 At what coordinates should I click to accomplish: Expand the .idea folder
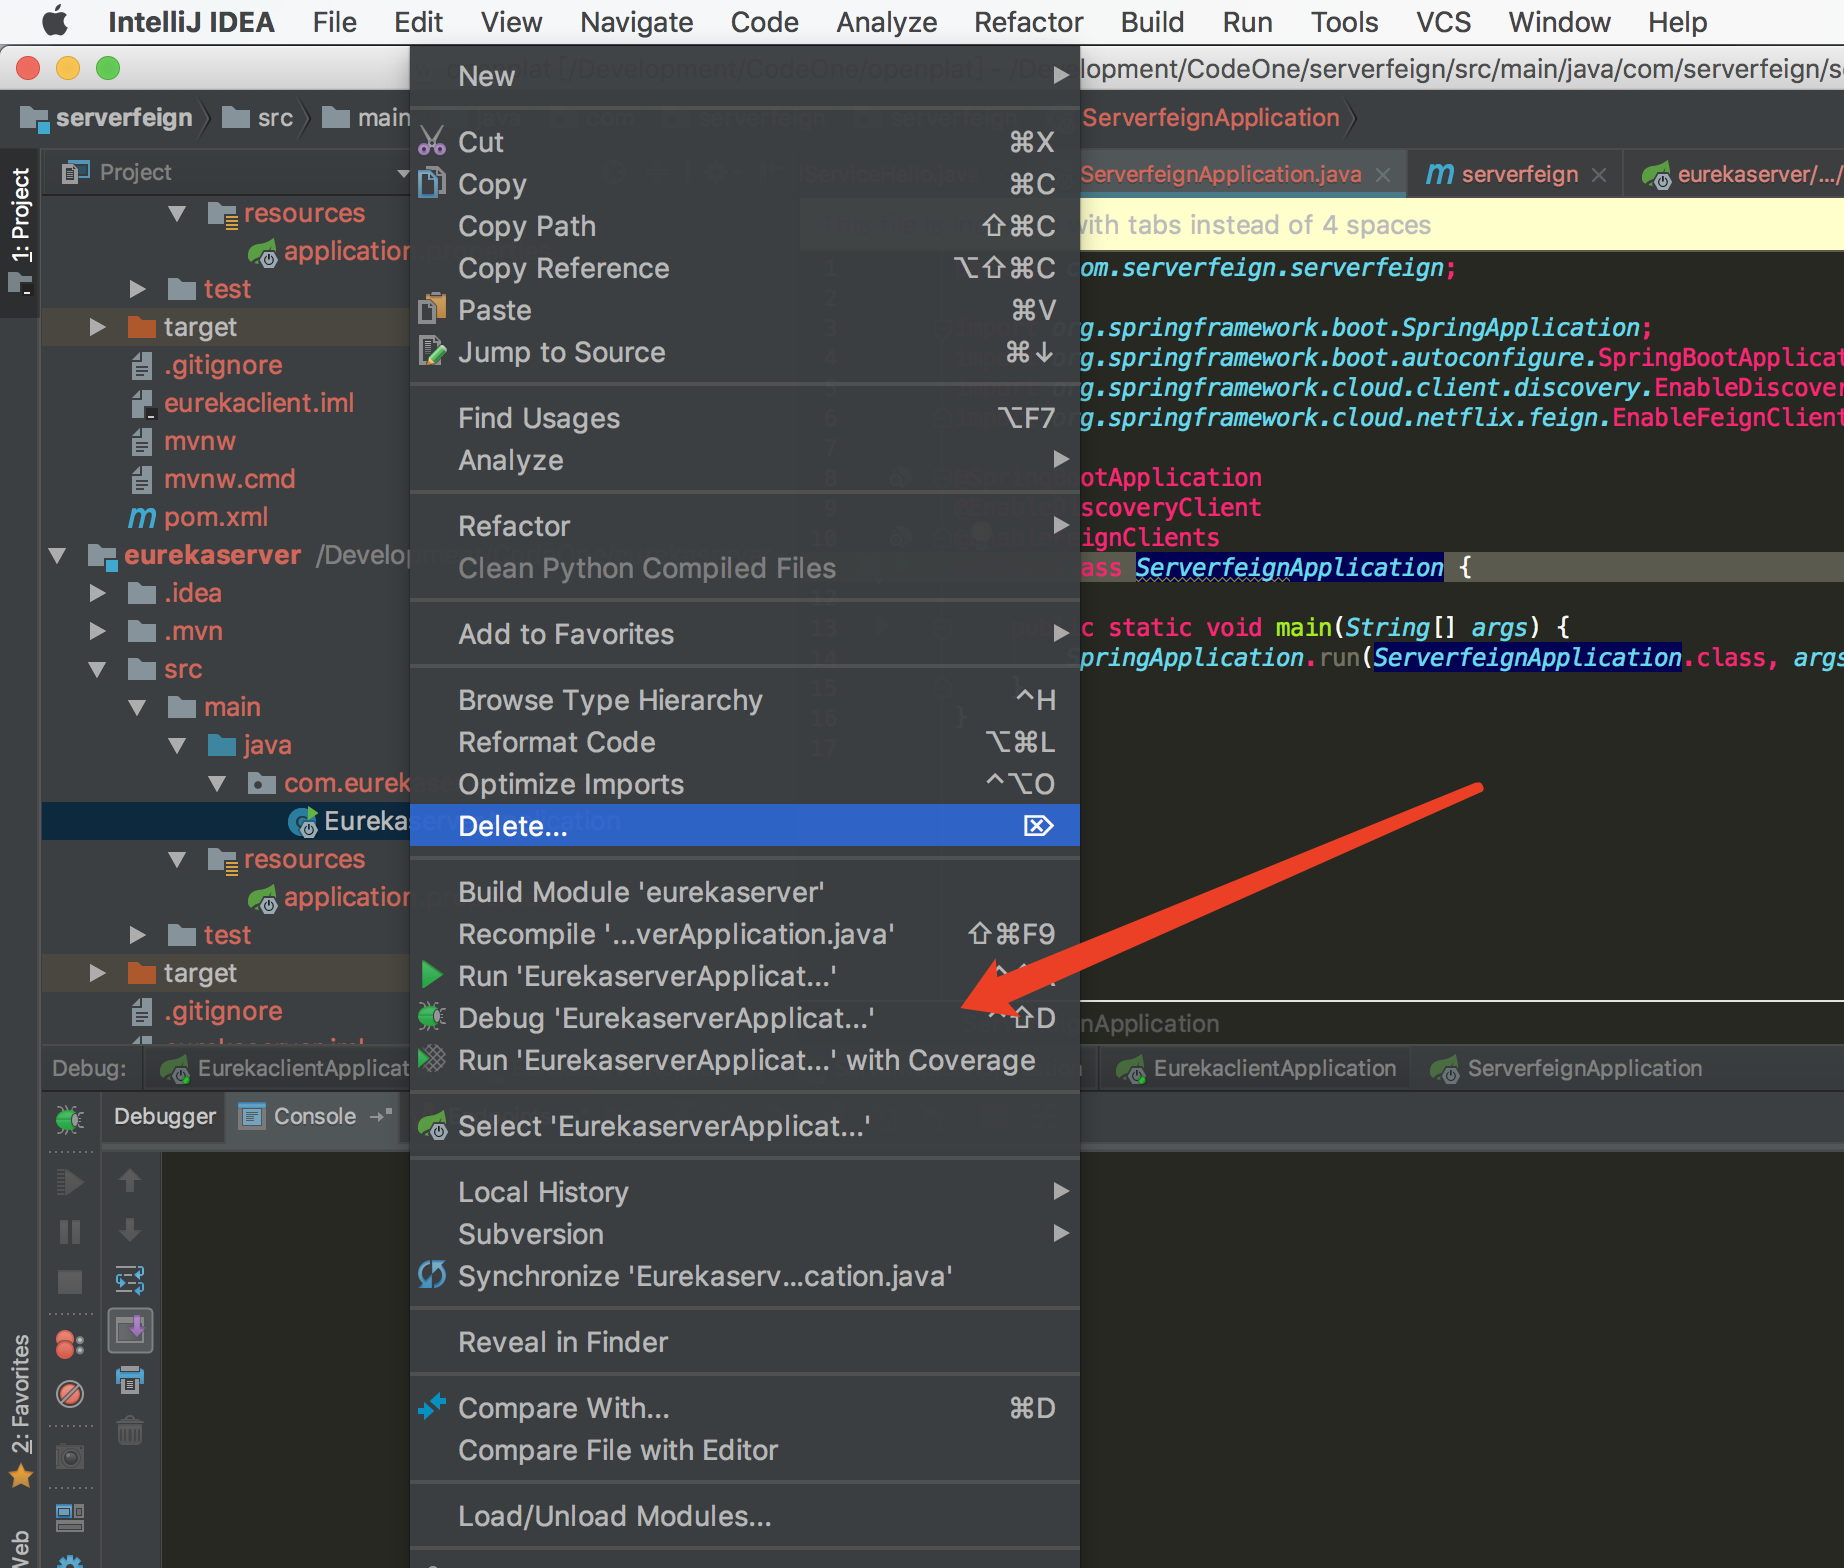click(97, 593)
